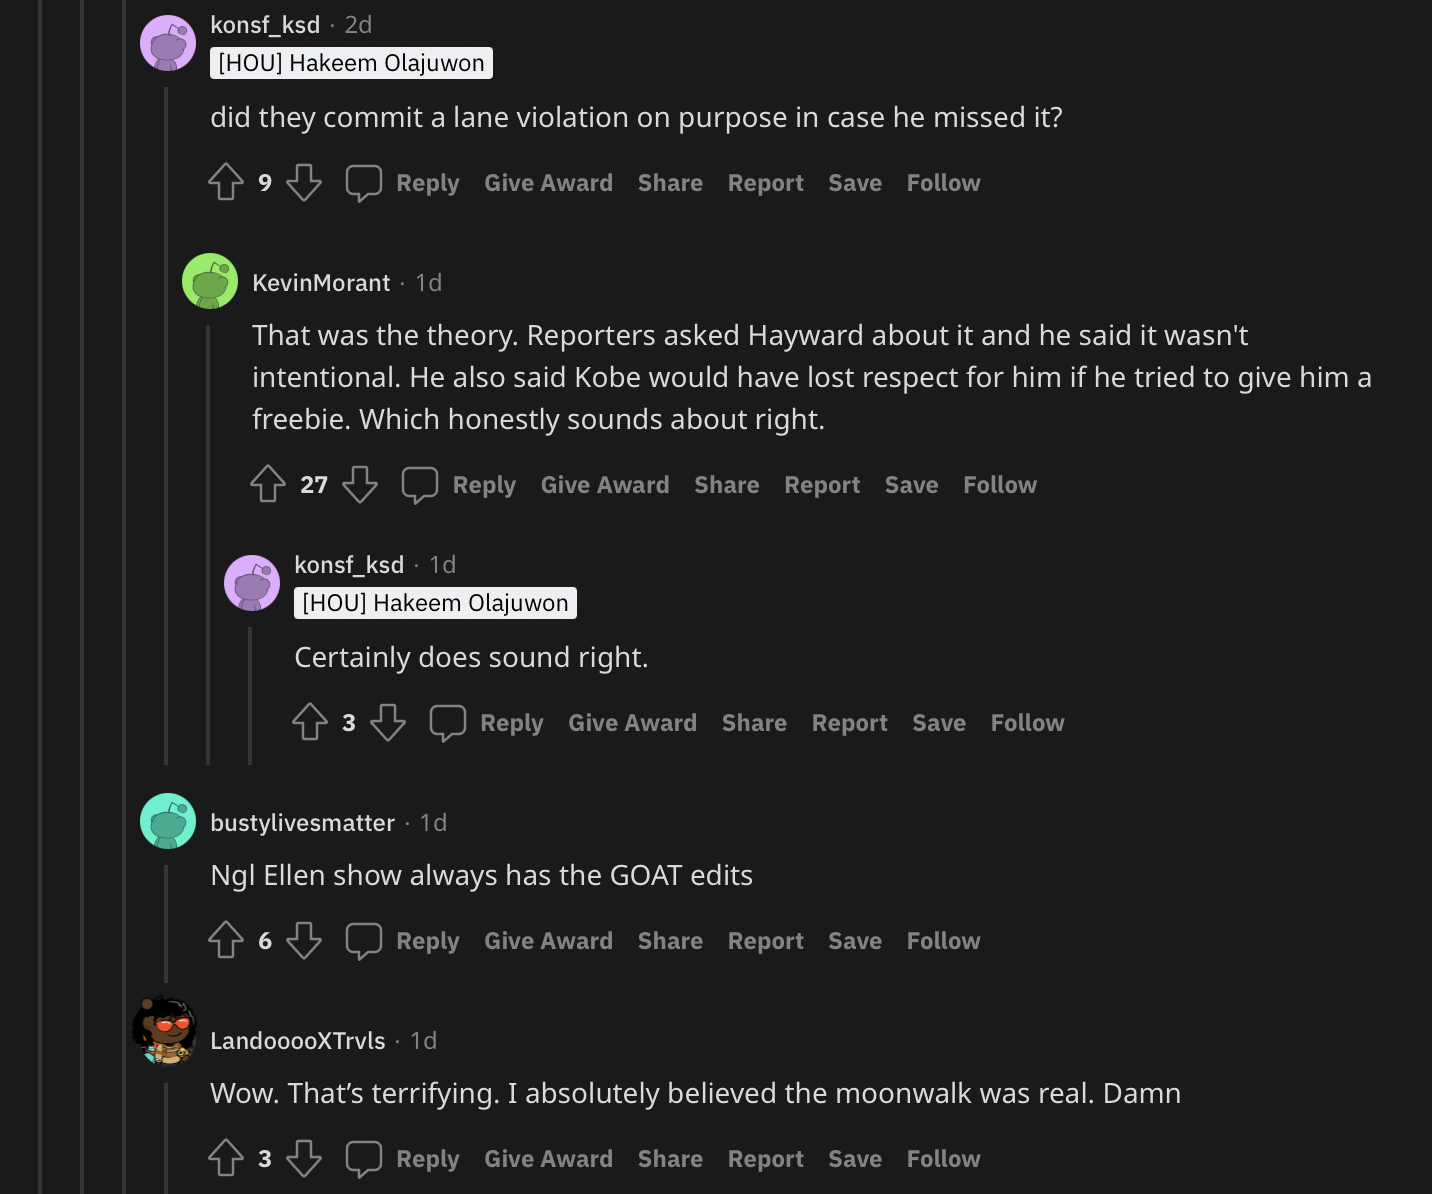Upvote konsf_ksd's lane violation comment

[x=226, y=182]
